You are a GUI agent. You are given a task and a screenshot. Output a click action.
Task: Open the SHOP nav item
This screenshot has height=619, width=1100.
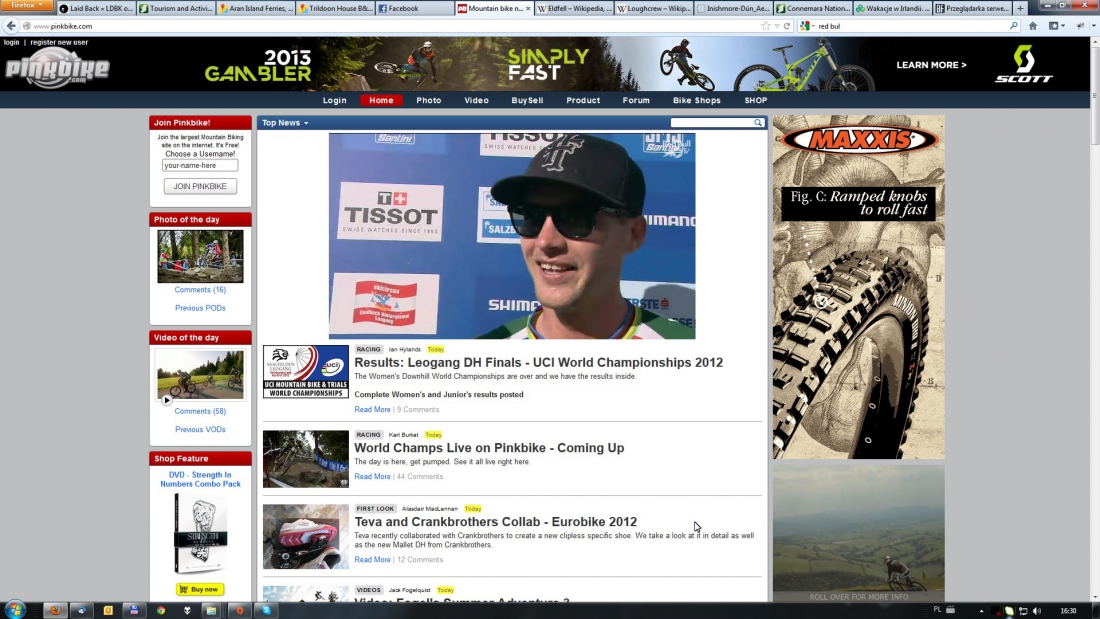coord(756,100)
